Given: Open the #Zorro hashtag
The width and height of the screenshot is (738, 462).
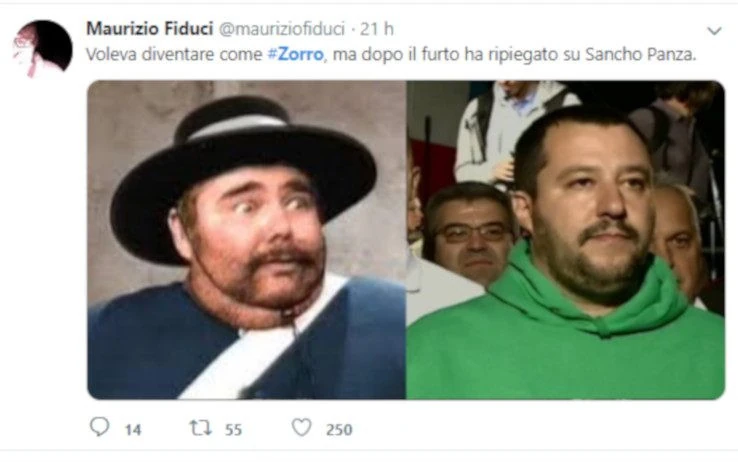Looking at the screenshot, I should [296, 54].
